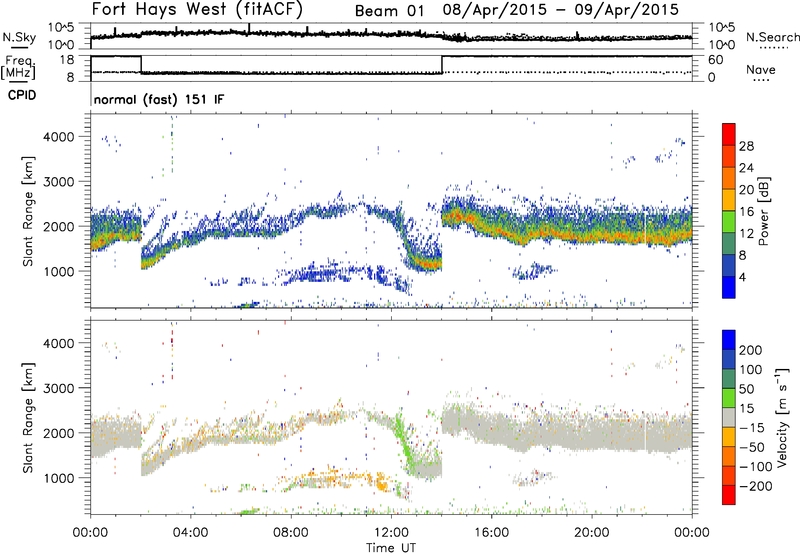800x554 pixels.
Task: Click the 'Velocity [m s-1]' colorbar label
Action: point(782,417)
